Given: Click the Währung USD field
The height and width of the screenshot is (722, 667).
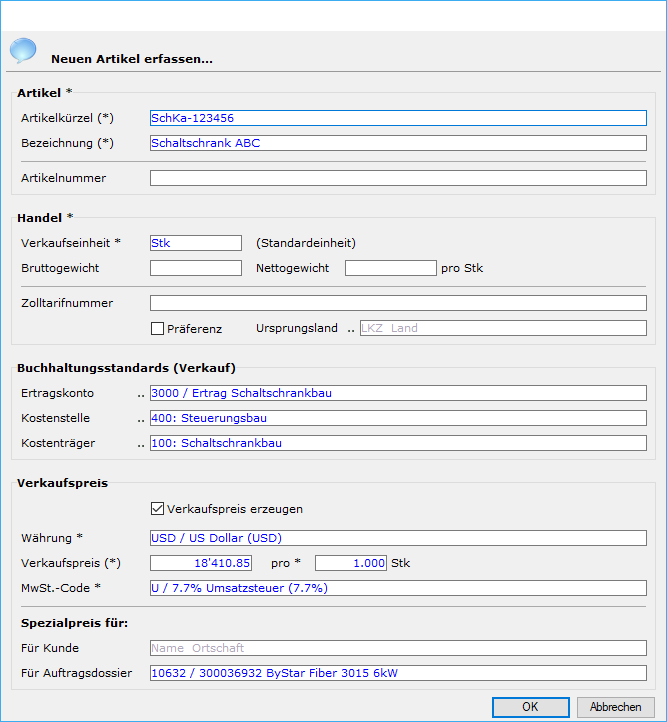Looking at the screenshot, I should tap(398, 538).
